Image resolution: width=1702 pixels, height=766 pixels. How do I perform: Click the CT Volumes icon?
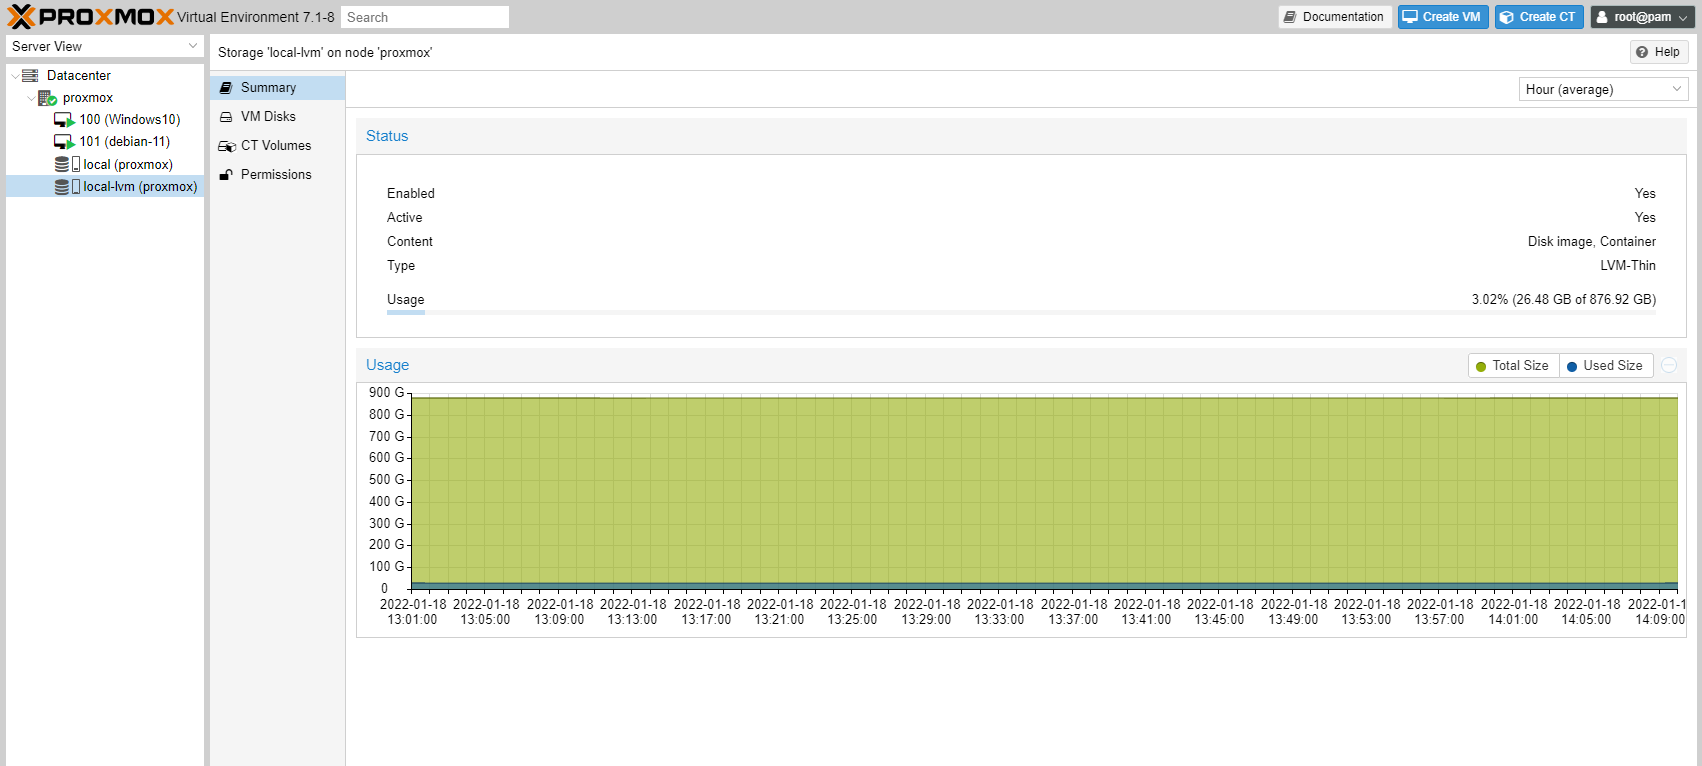(x=227, y=146)
